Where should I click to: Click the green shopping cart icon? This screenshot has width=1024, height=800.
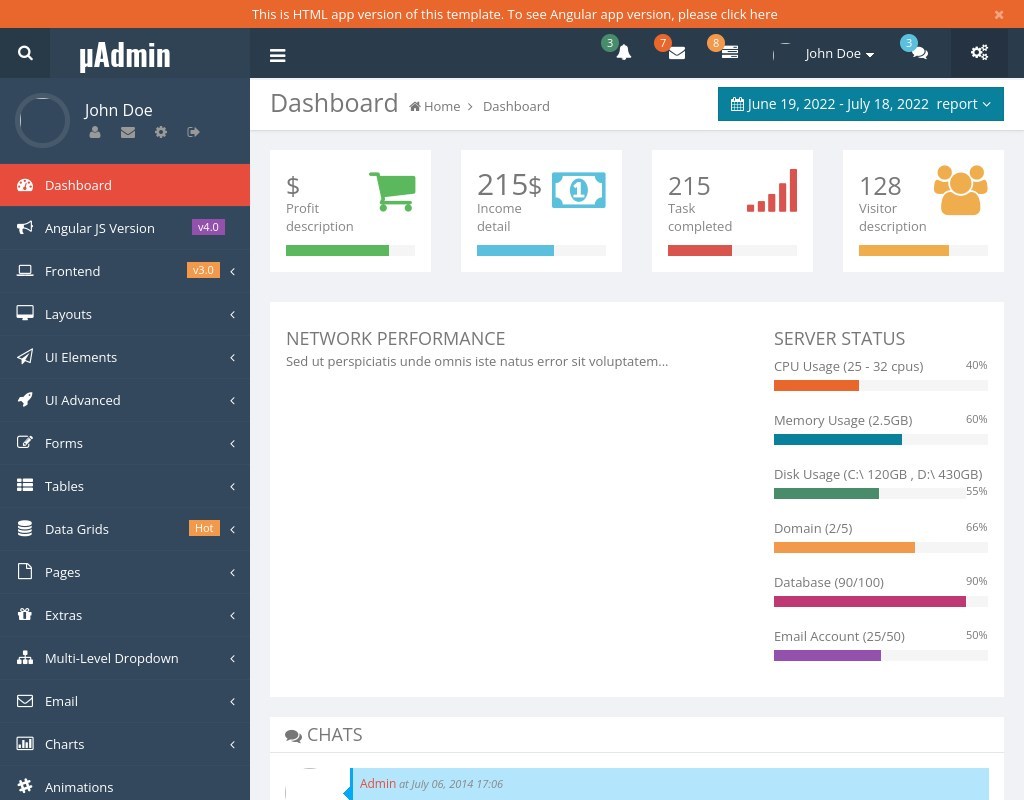[x=392, y=191]
